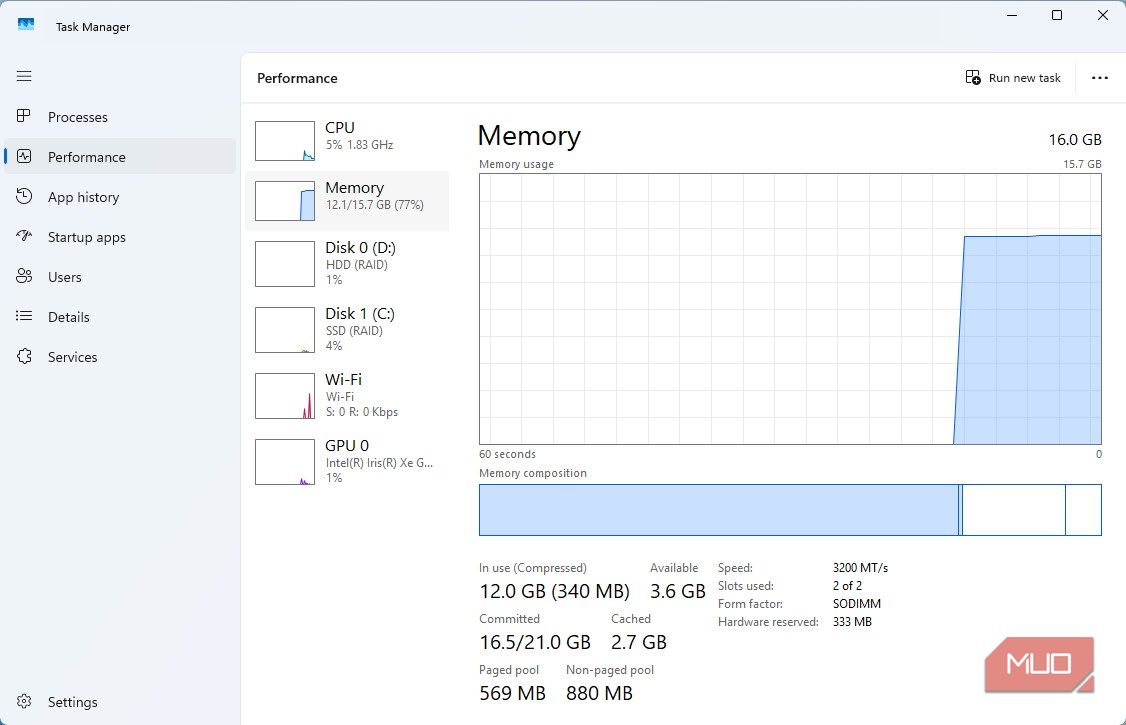This screenshot has width=1126, height=725.
Task: Click the Performance page heading
Action: 297,78
